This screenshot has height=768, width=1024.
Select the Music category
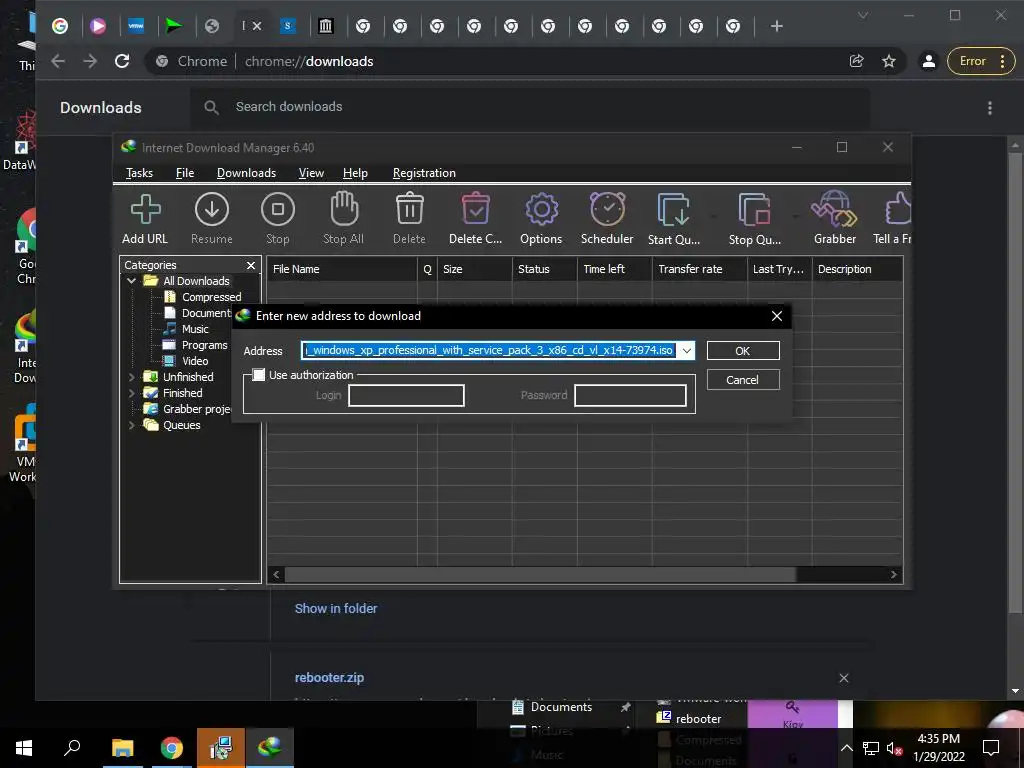click(195, 329)
